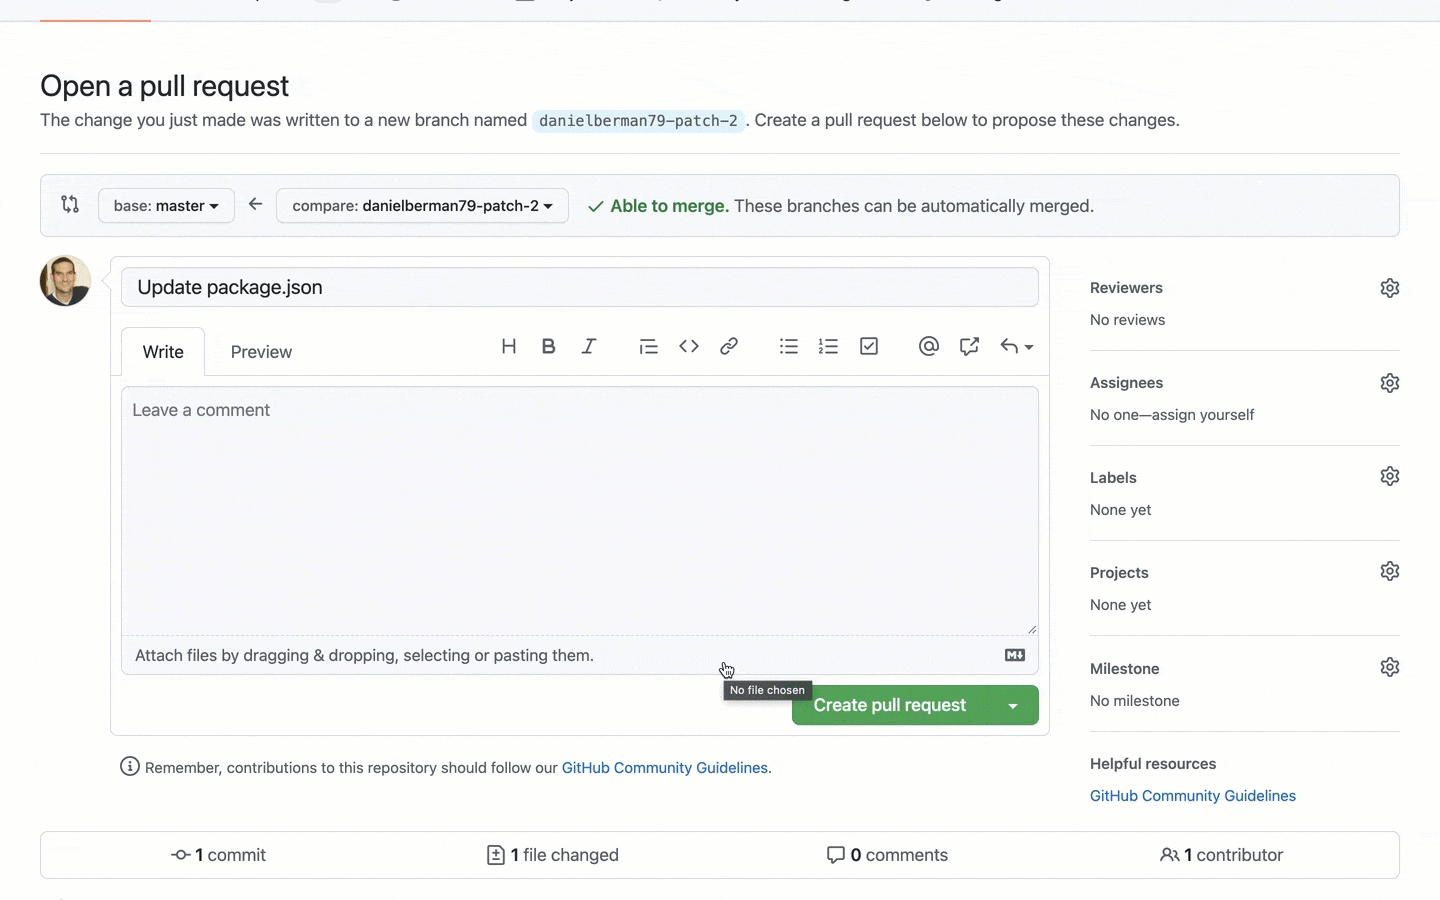Click Create pull request button

tap(890, 706)
